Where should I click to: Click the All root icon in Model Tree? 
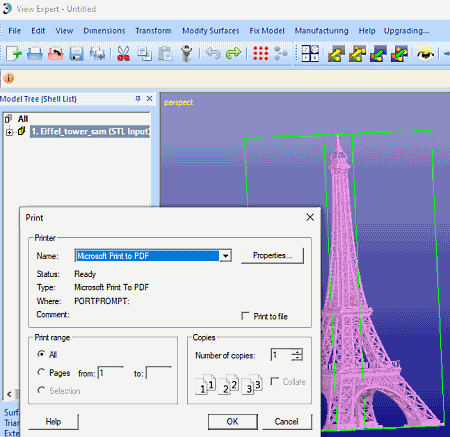point(8,119)
